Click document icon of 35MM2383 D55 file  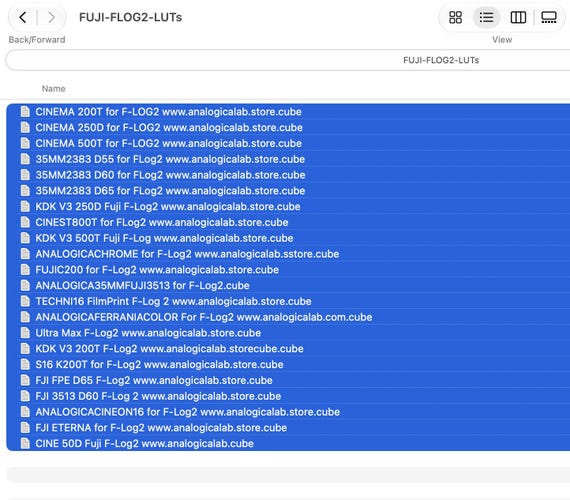point(25,159)
